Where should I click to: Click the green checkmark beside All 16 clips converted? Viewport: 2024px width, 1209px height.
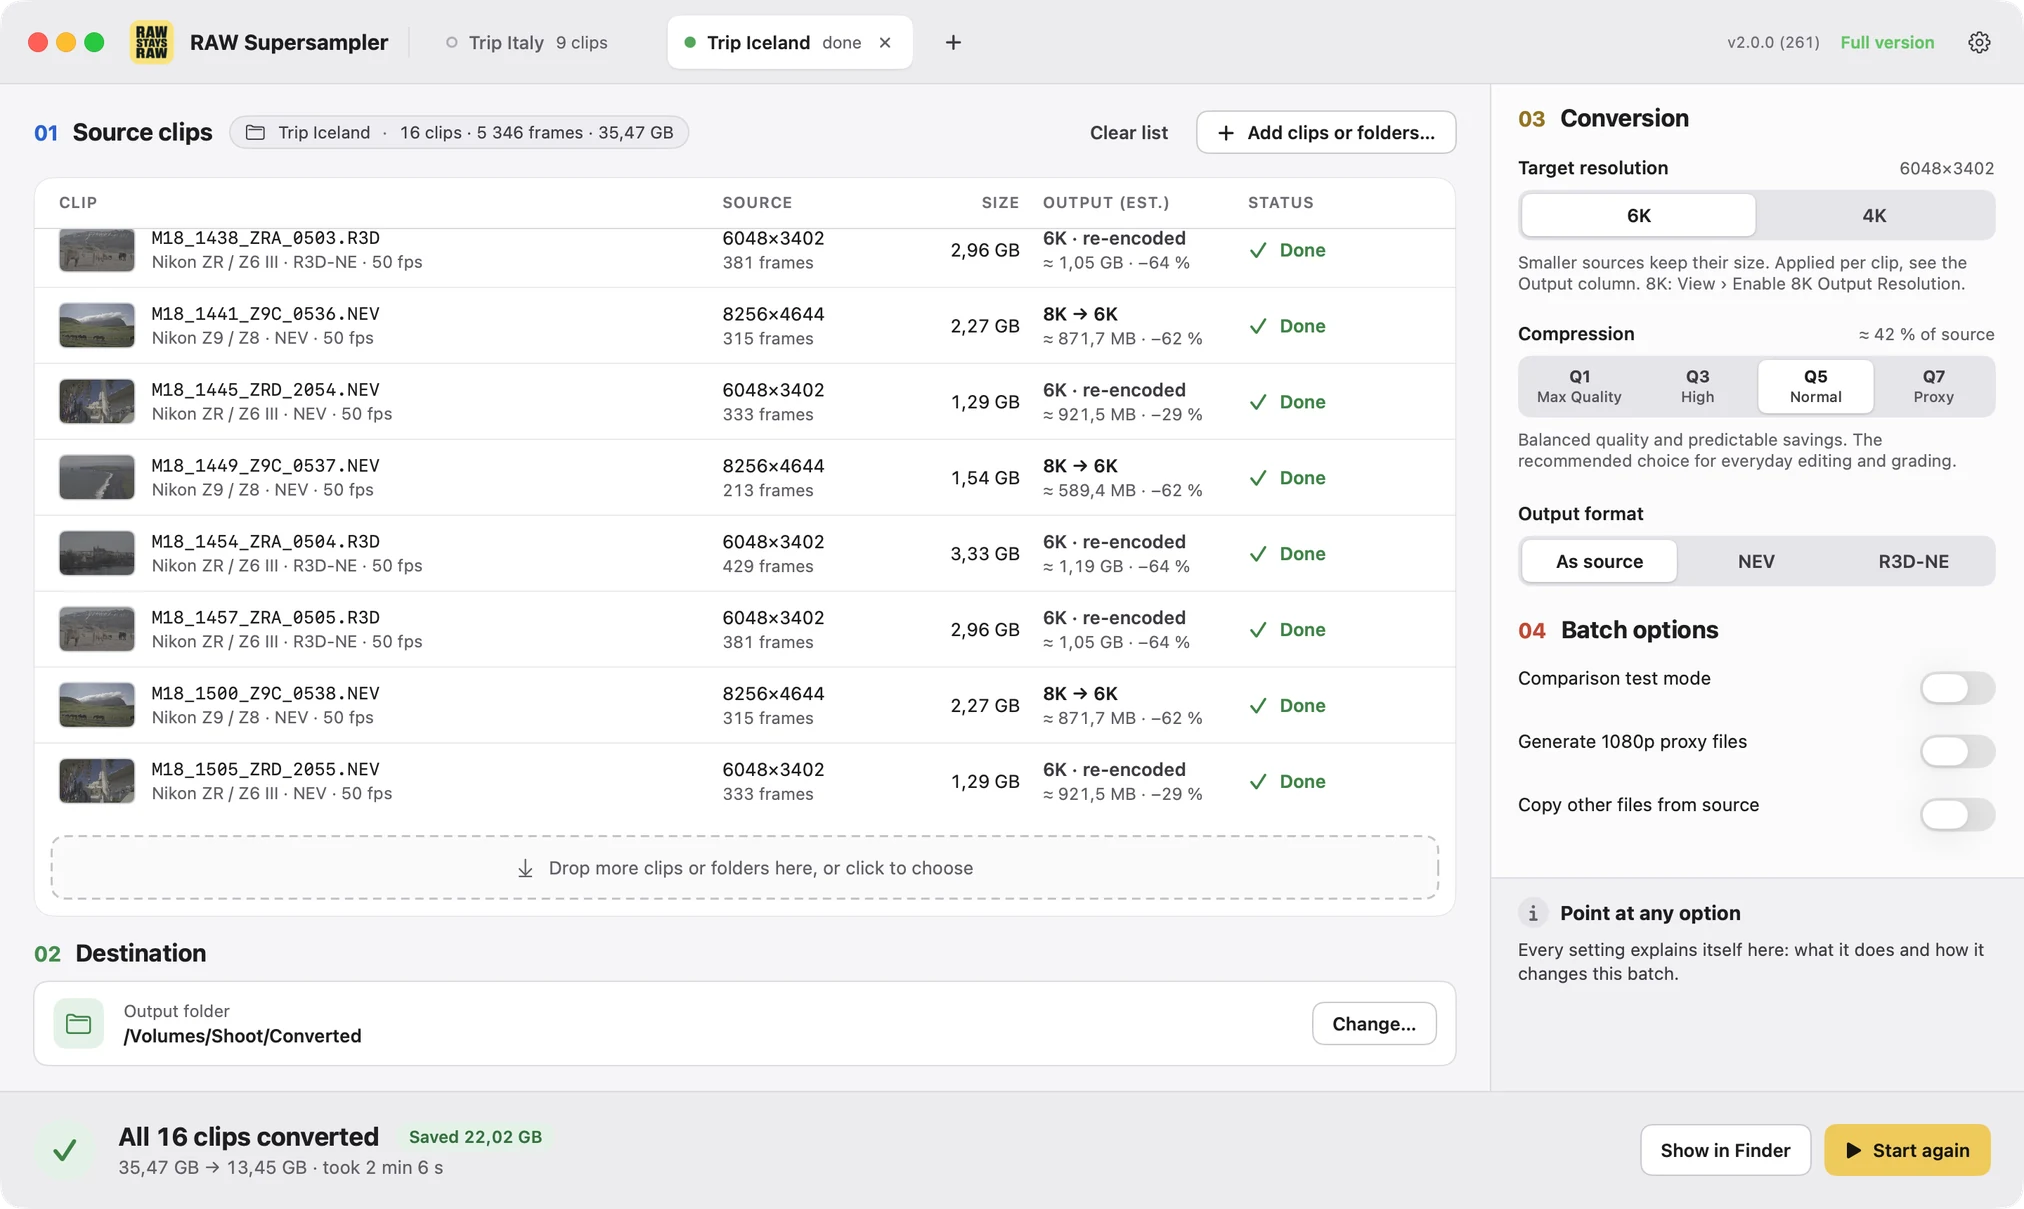[65, 1150]
